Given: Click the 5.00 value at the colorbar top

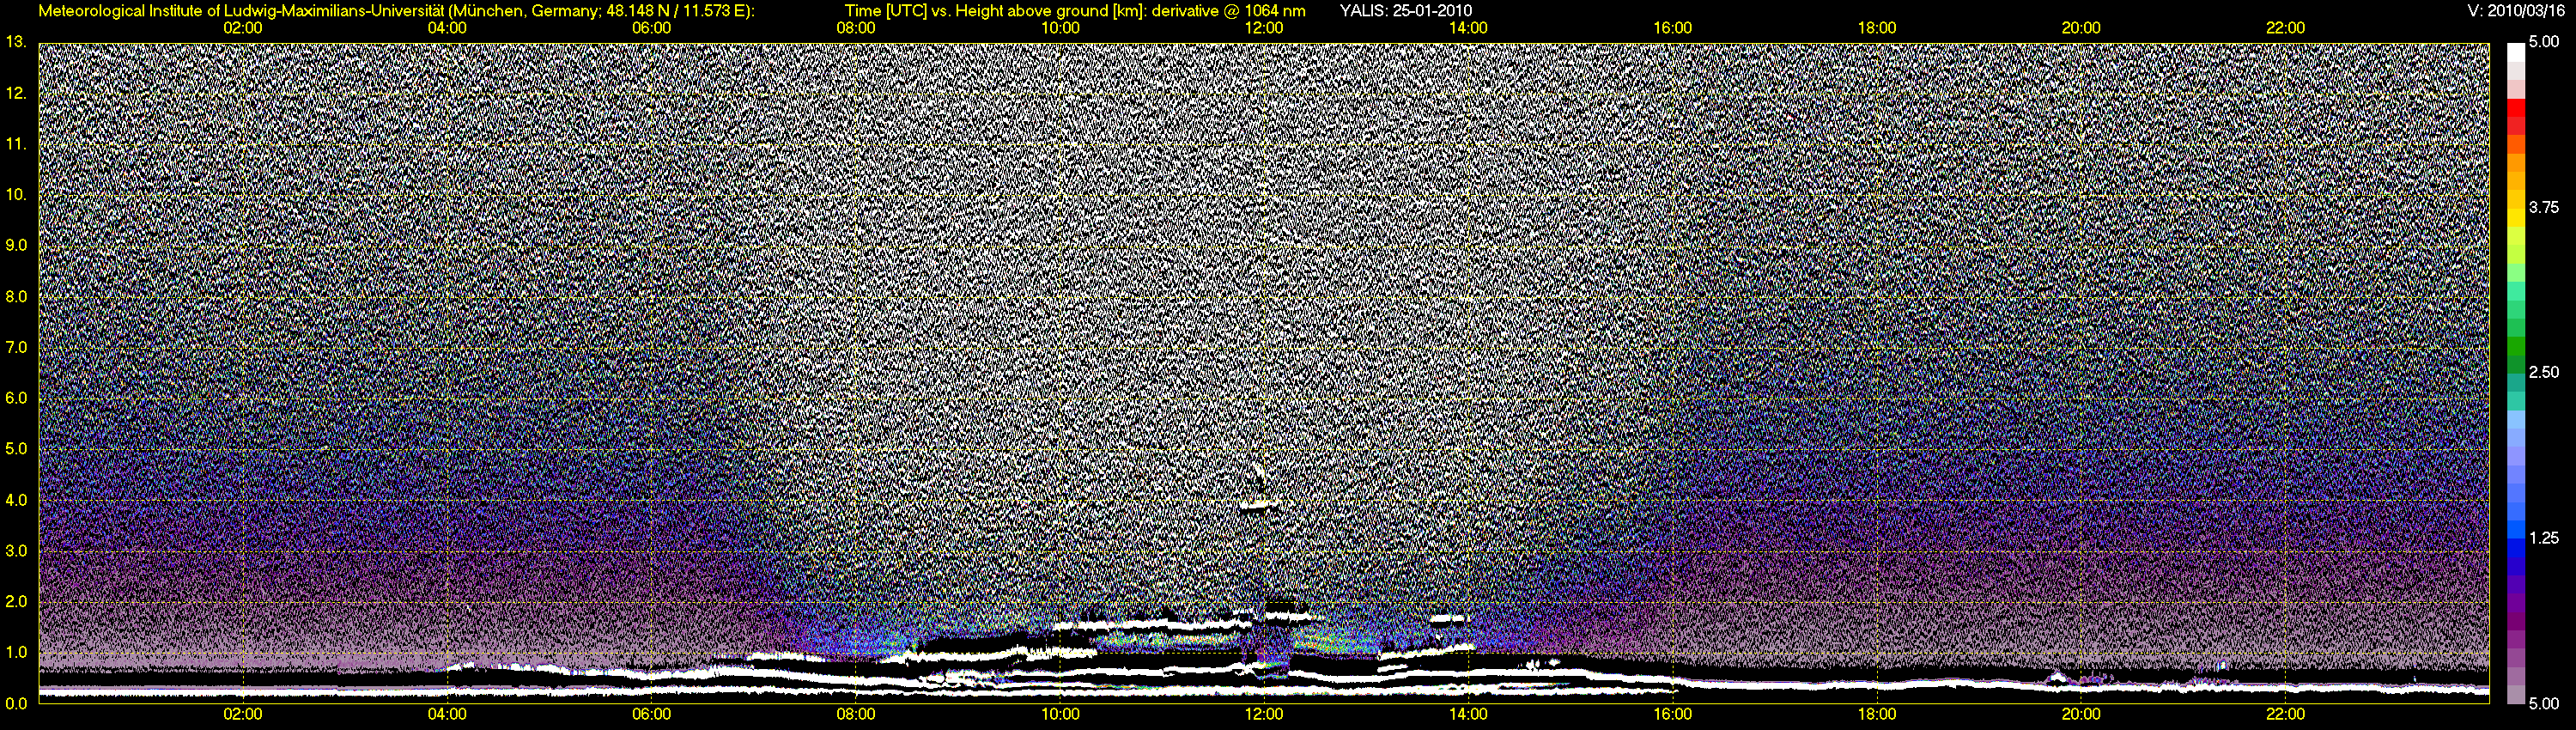Looking at the screenshot, I should [2544, 43].
